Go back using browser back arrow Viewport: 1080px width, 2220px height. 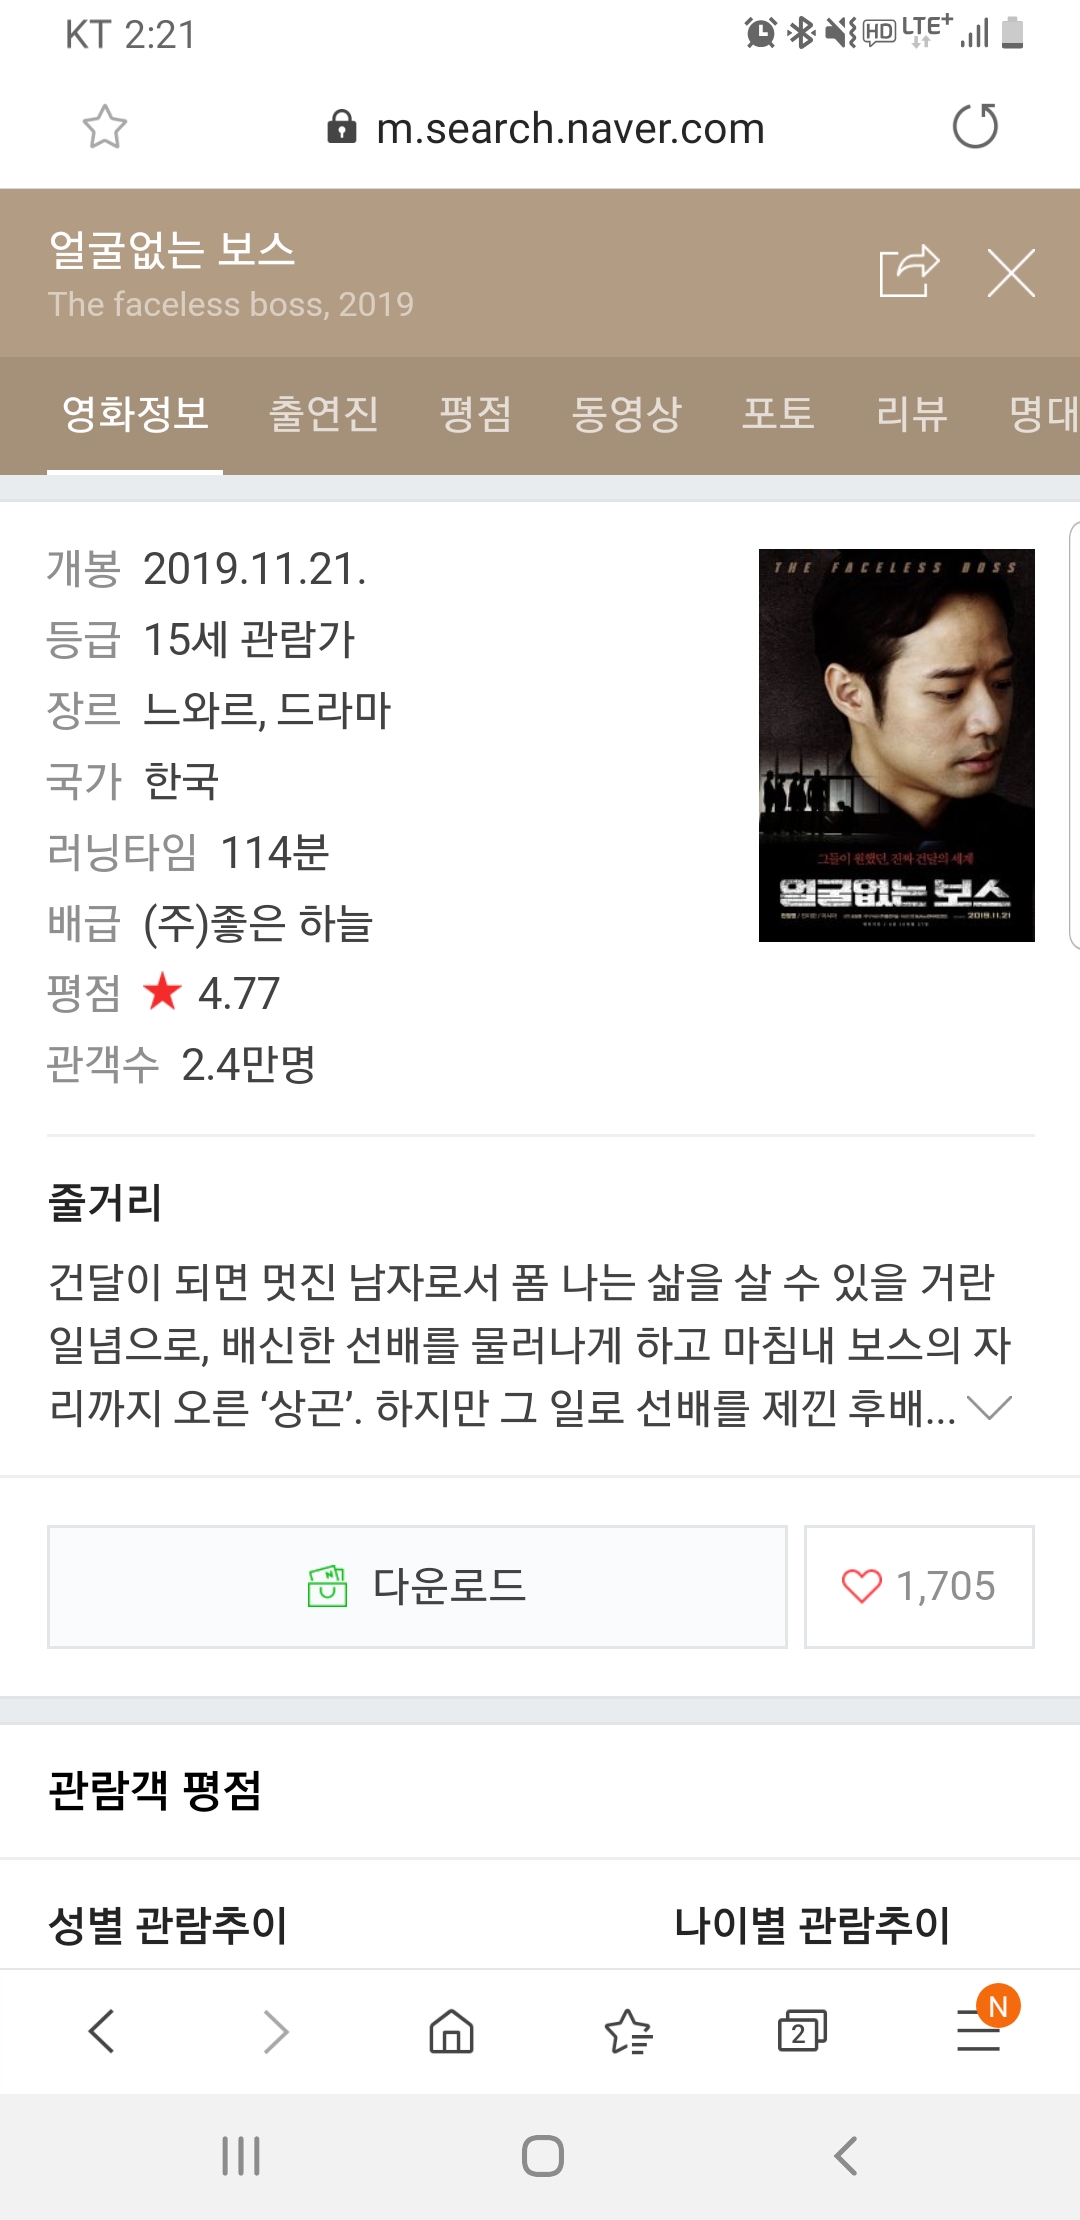point(102,2031)
